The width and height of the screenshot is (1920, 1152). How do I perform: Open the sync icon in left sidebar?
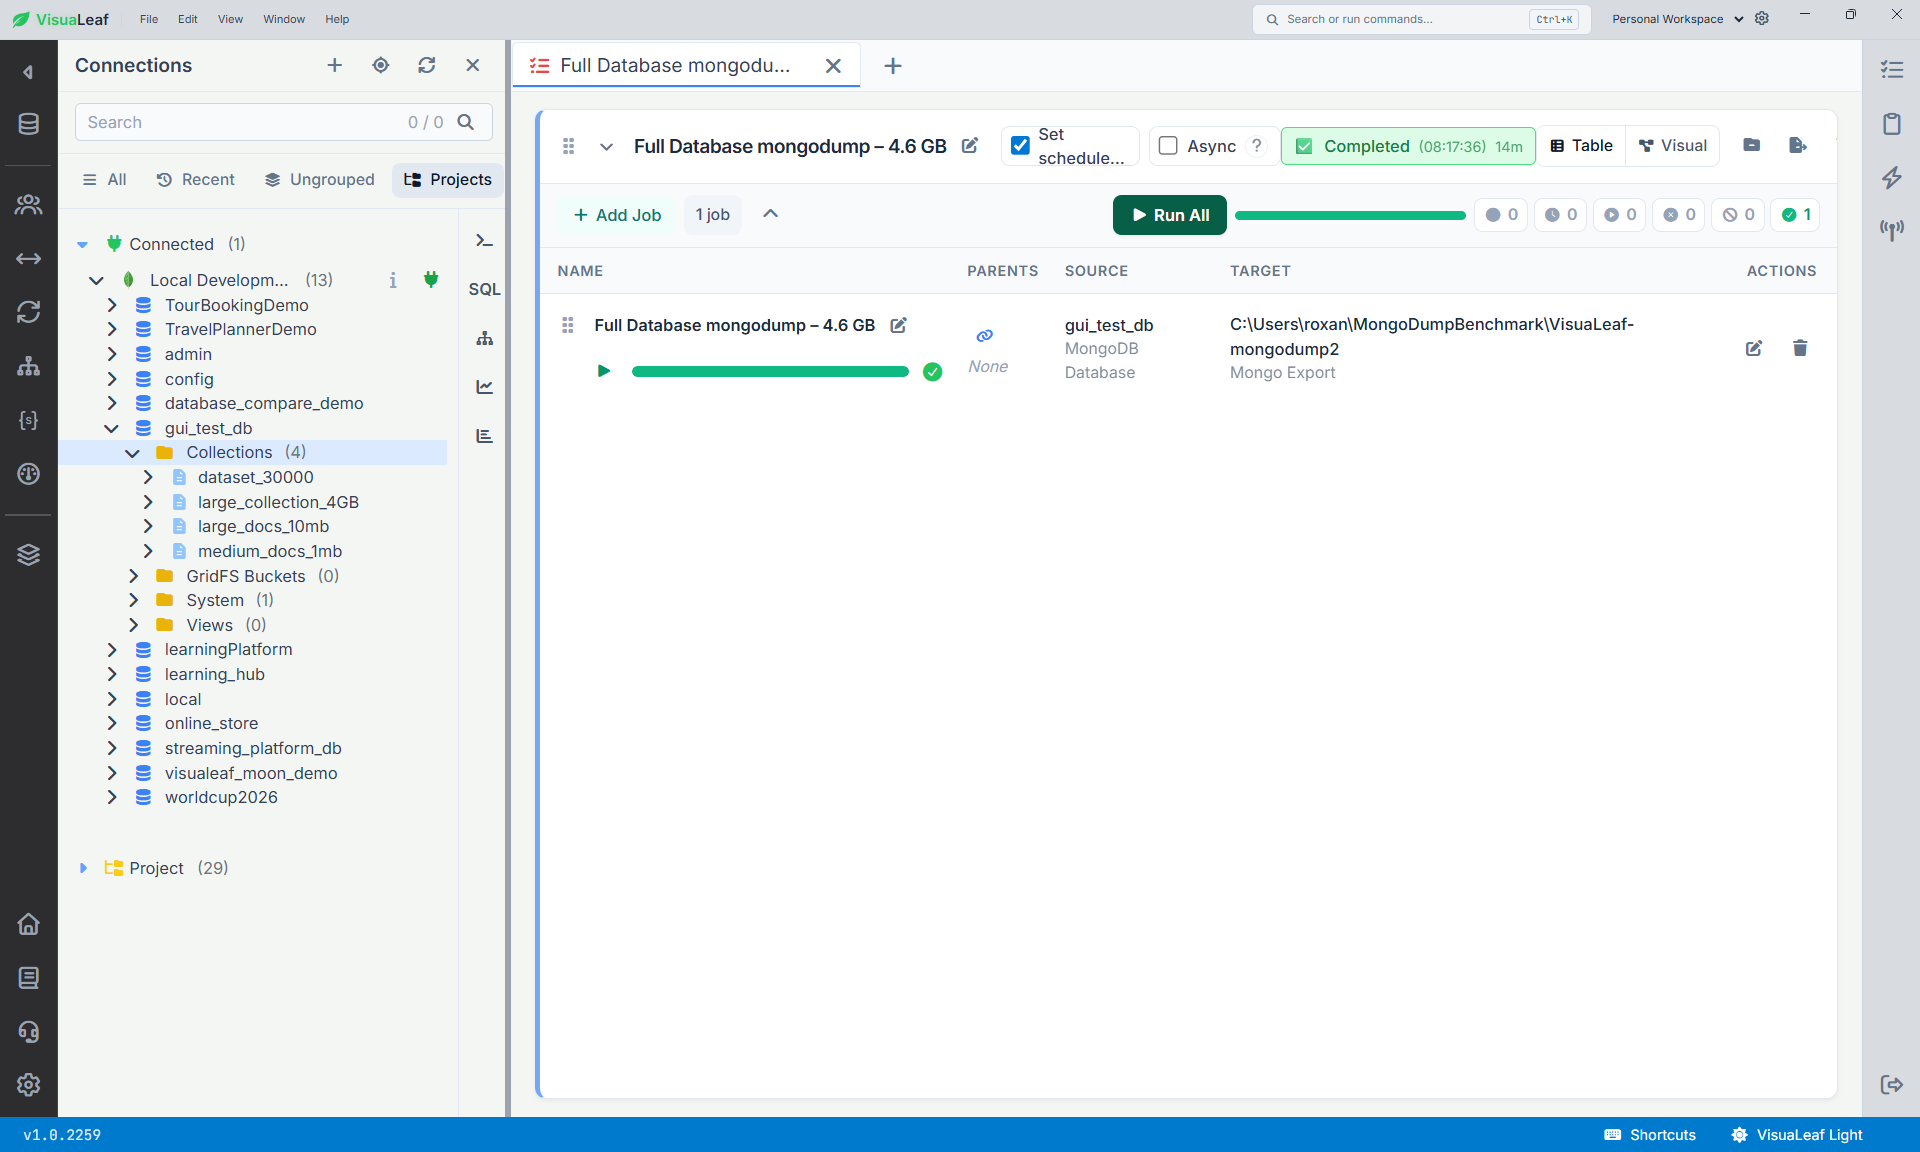pyautogui.click(x=28, y=312)
